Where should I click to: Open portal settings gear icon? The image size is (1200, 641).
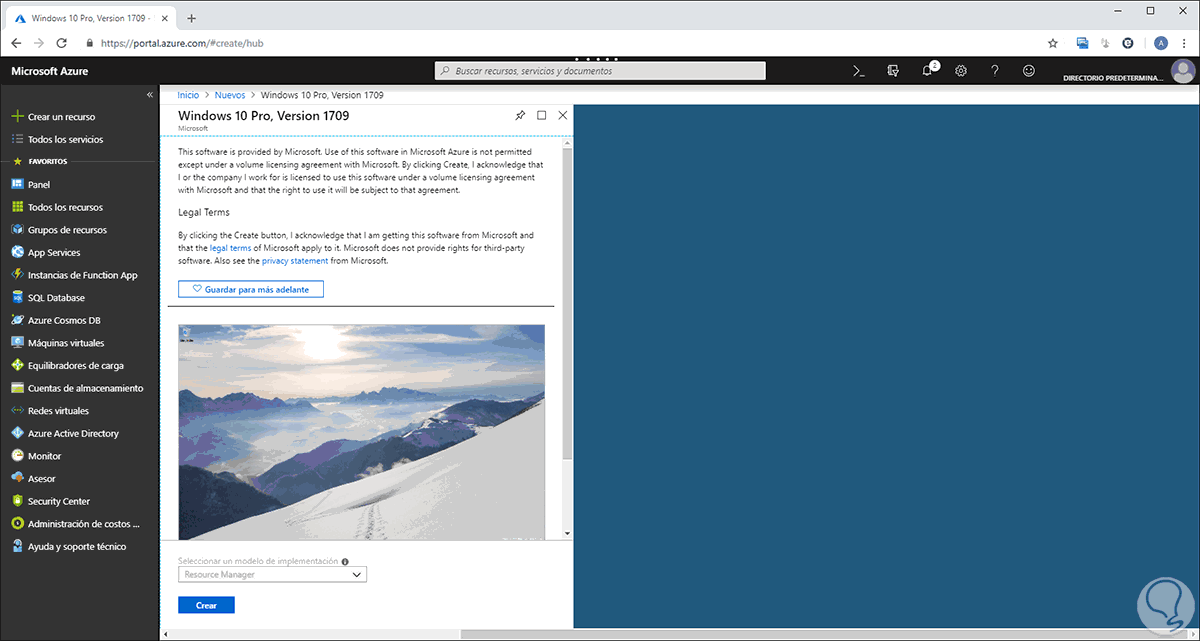click(961, 71)
